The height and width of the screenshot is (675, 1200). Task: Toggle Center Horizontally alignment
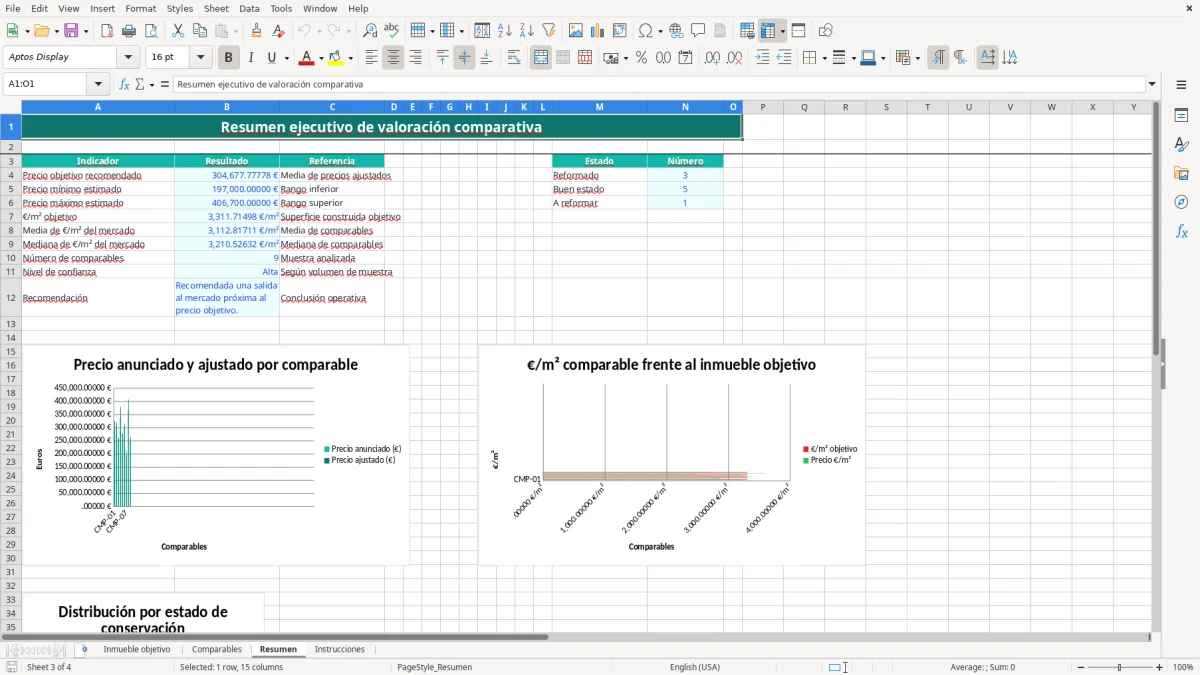point(393,58)
